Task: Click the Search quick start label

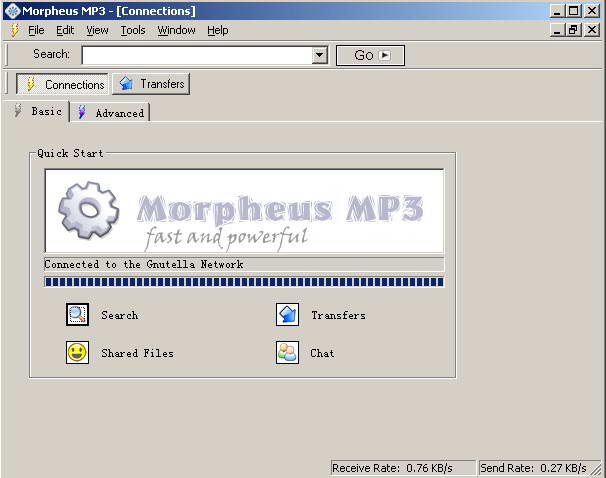Action: tap(120, 315)
